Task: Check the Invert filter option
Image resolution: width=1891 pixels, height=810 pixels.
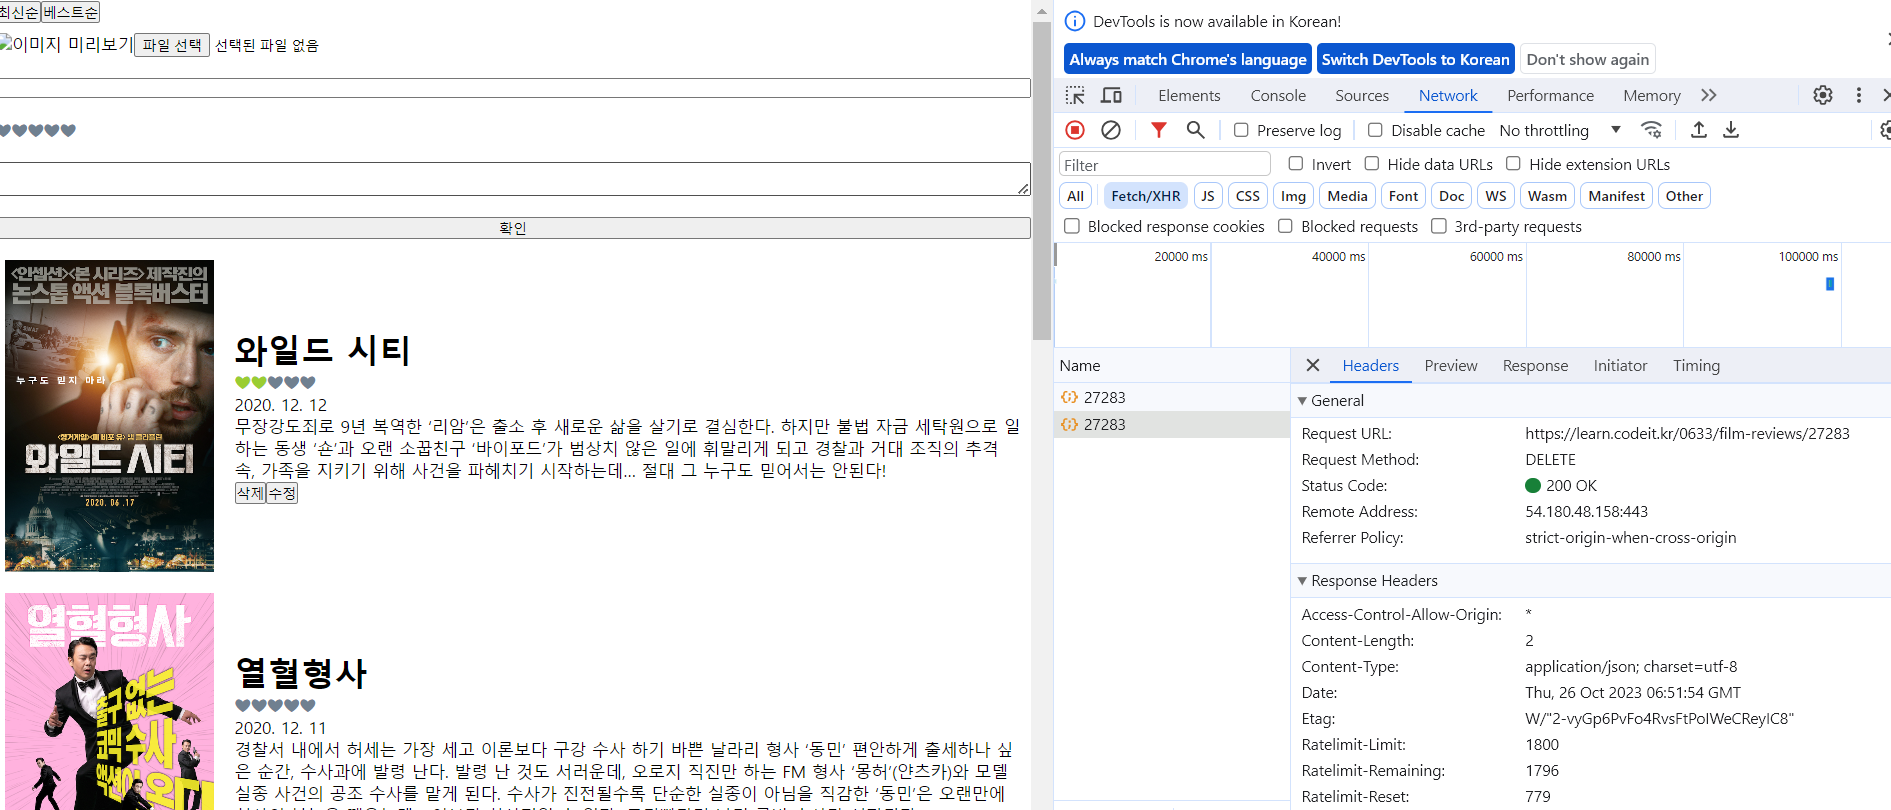Action: pos(1296,164)
